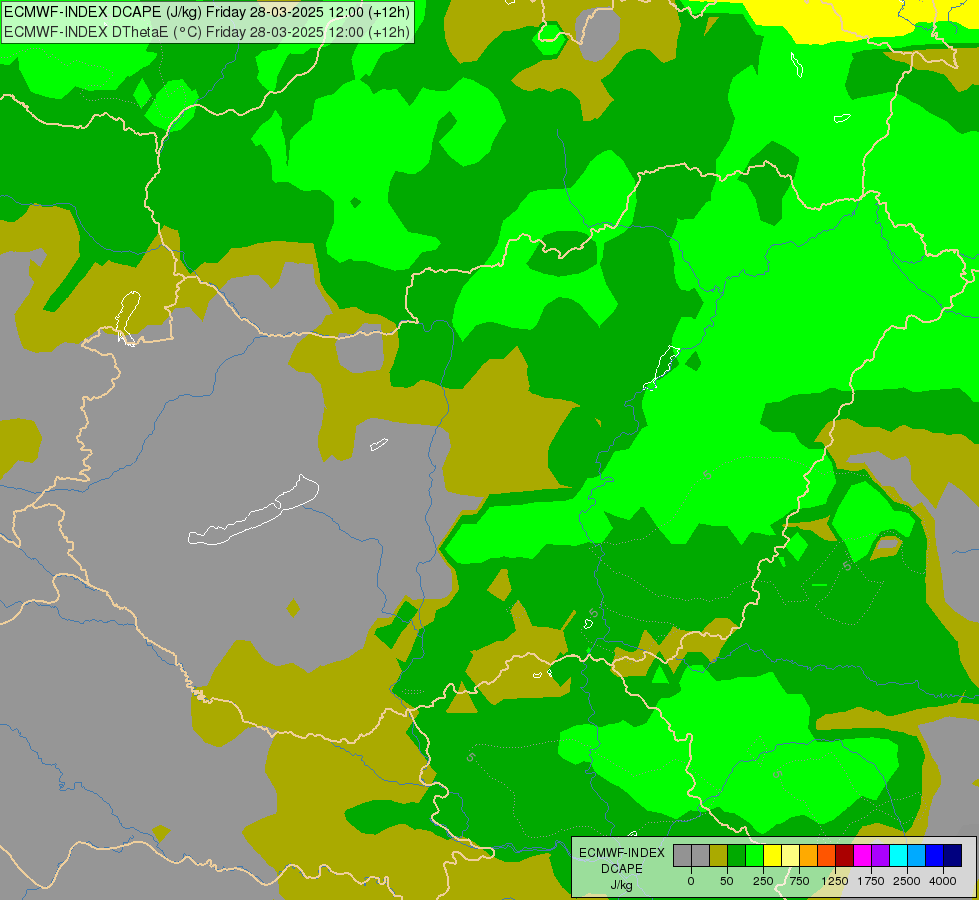This screenshot has height=900, width=979.
Task: Click the legend ECMWF-INDEX label
Action: pyautogui.click(x=622, y=853)
